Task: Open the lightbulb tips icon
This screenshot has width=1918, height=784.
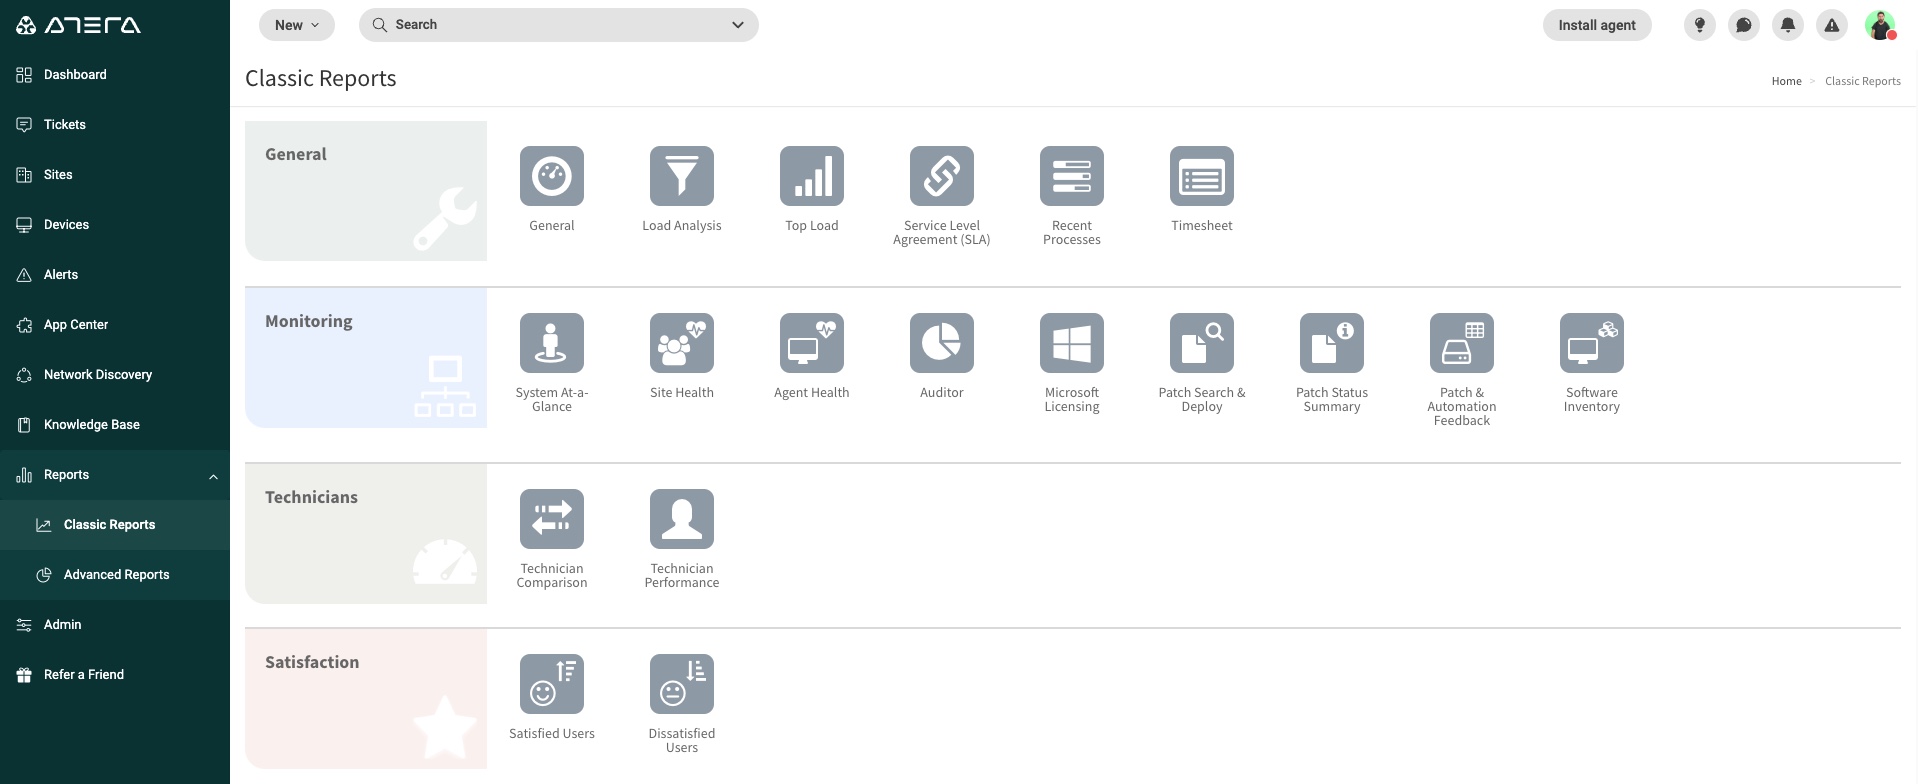Action: (1699, 25)
